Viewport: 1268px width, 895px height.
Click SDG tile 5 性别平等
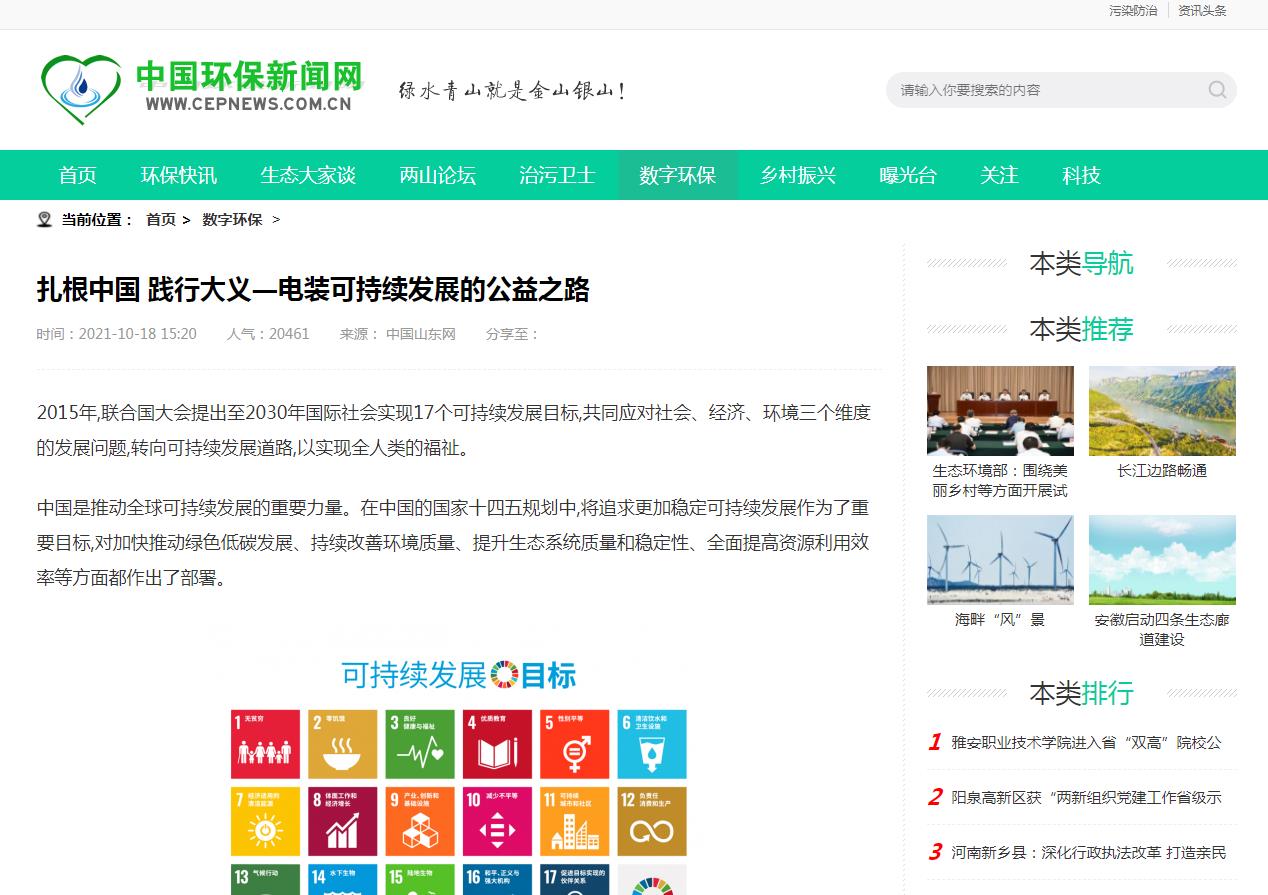(x=575, y=744)
